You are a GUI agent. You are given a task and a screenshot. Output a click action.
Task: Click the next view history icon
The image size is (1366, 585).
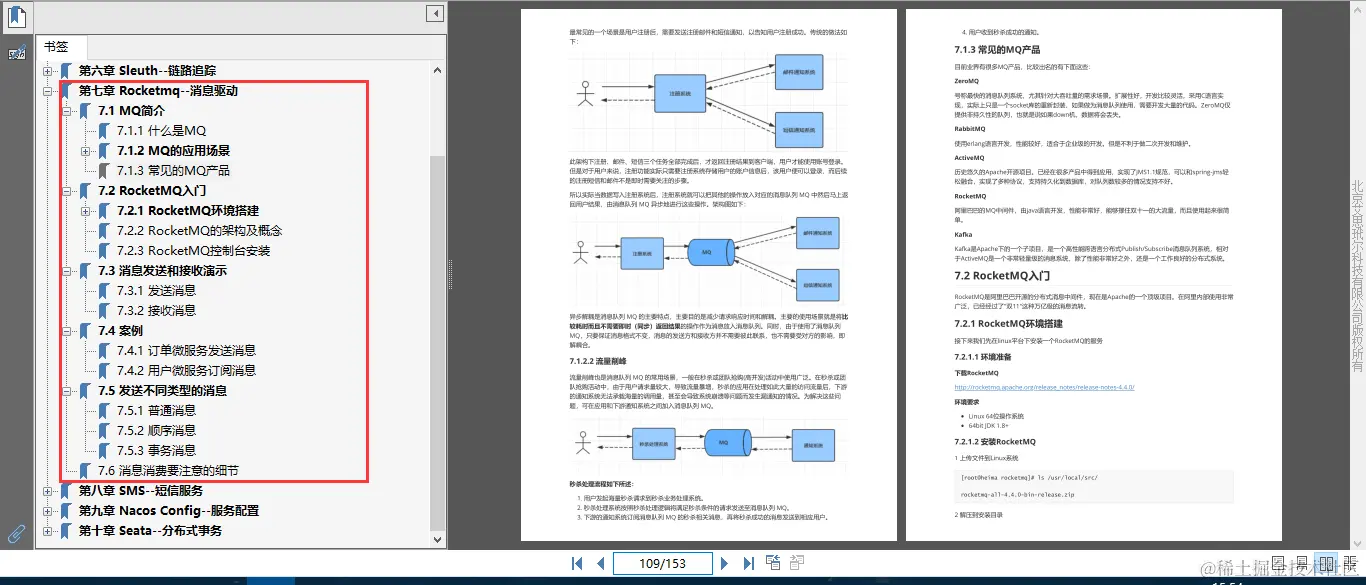coord(798,562)
